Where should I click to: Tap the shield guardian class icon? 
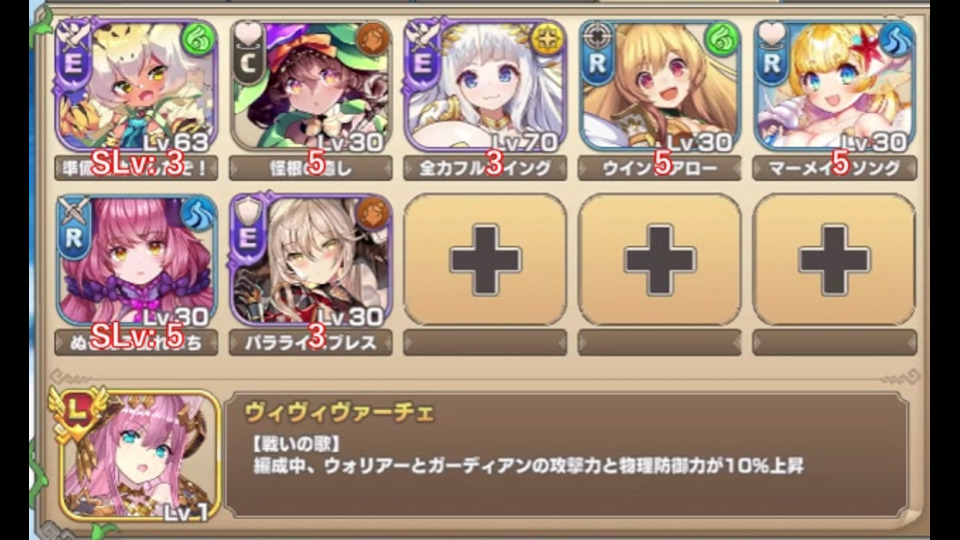pos(248,211)
